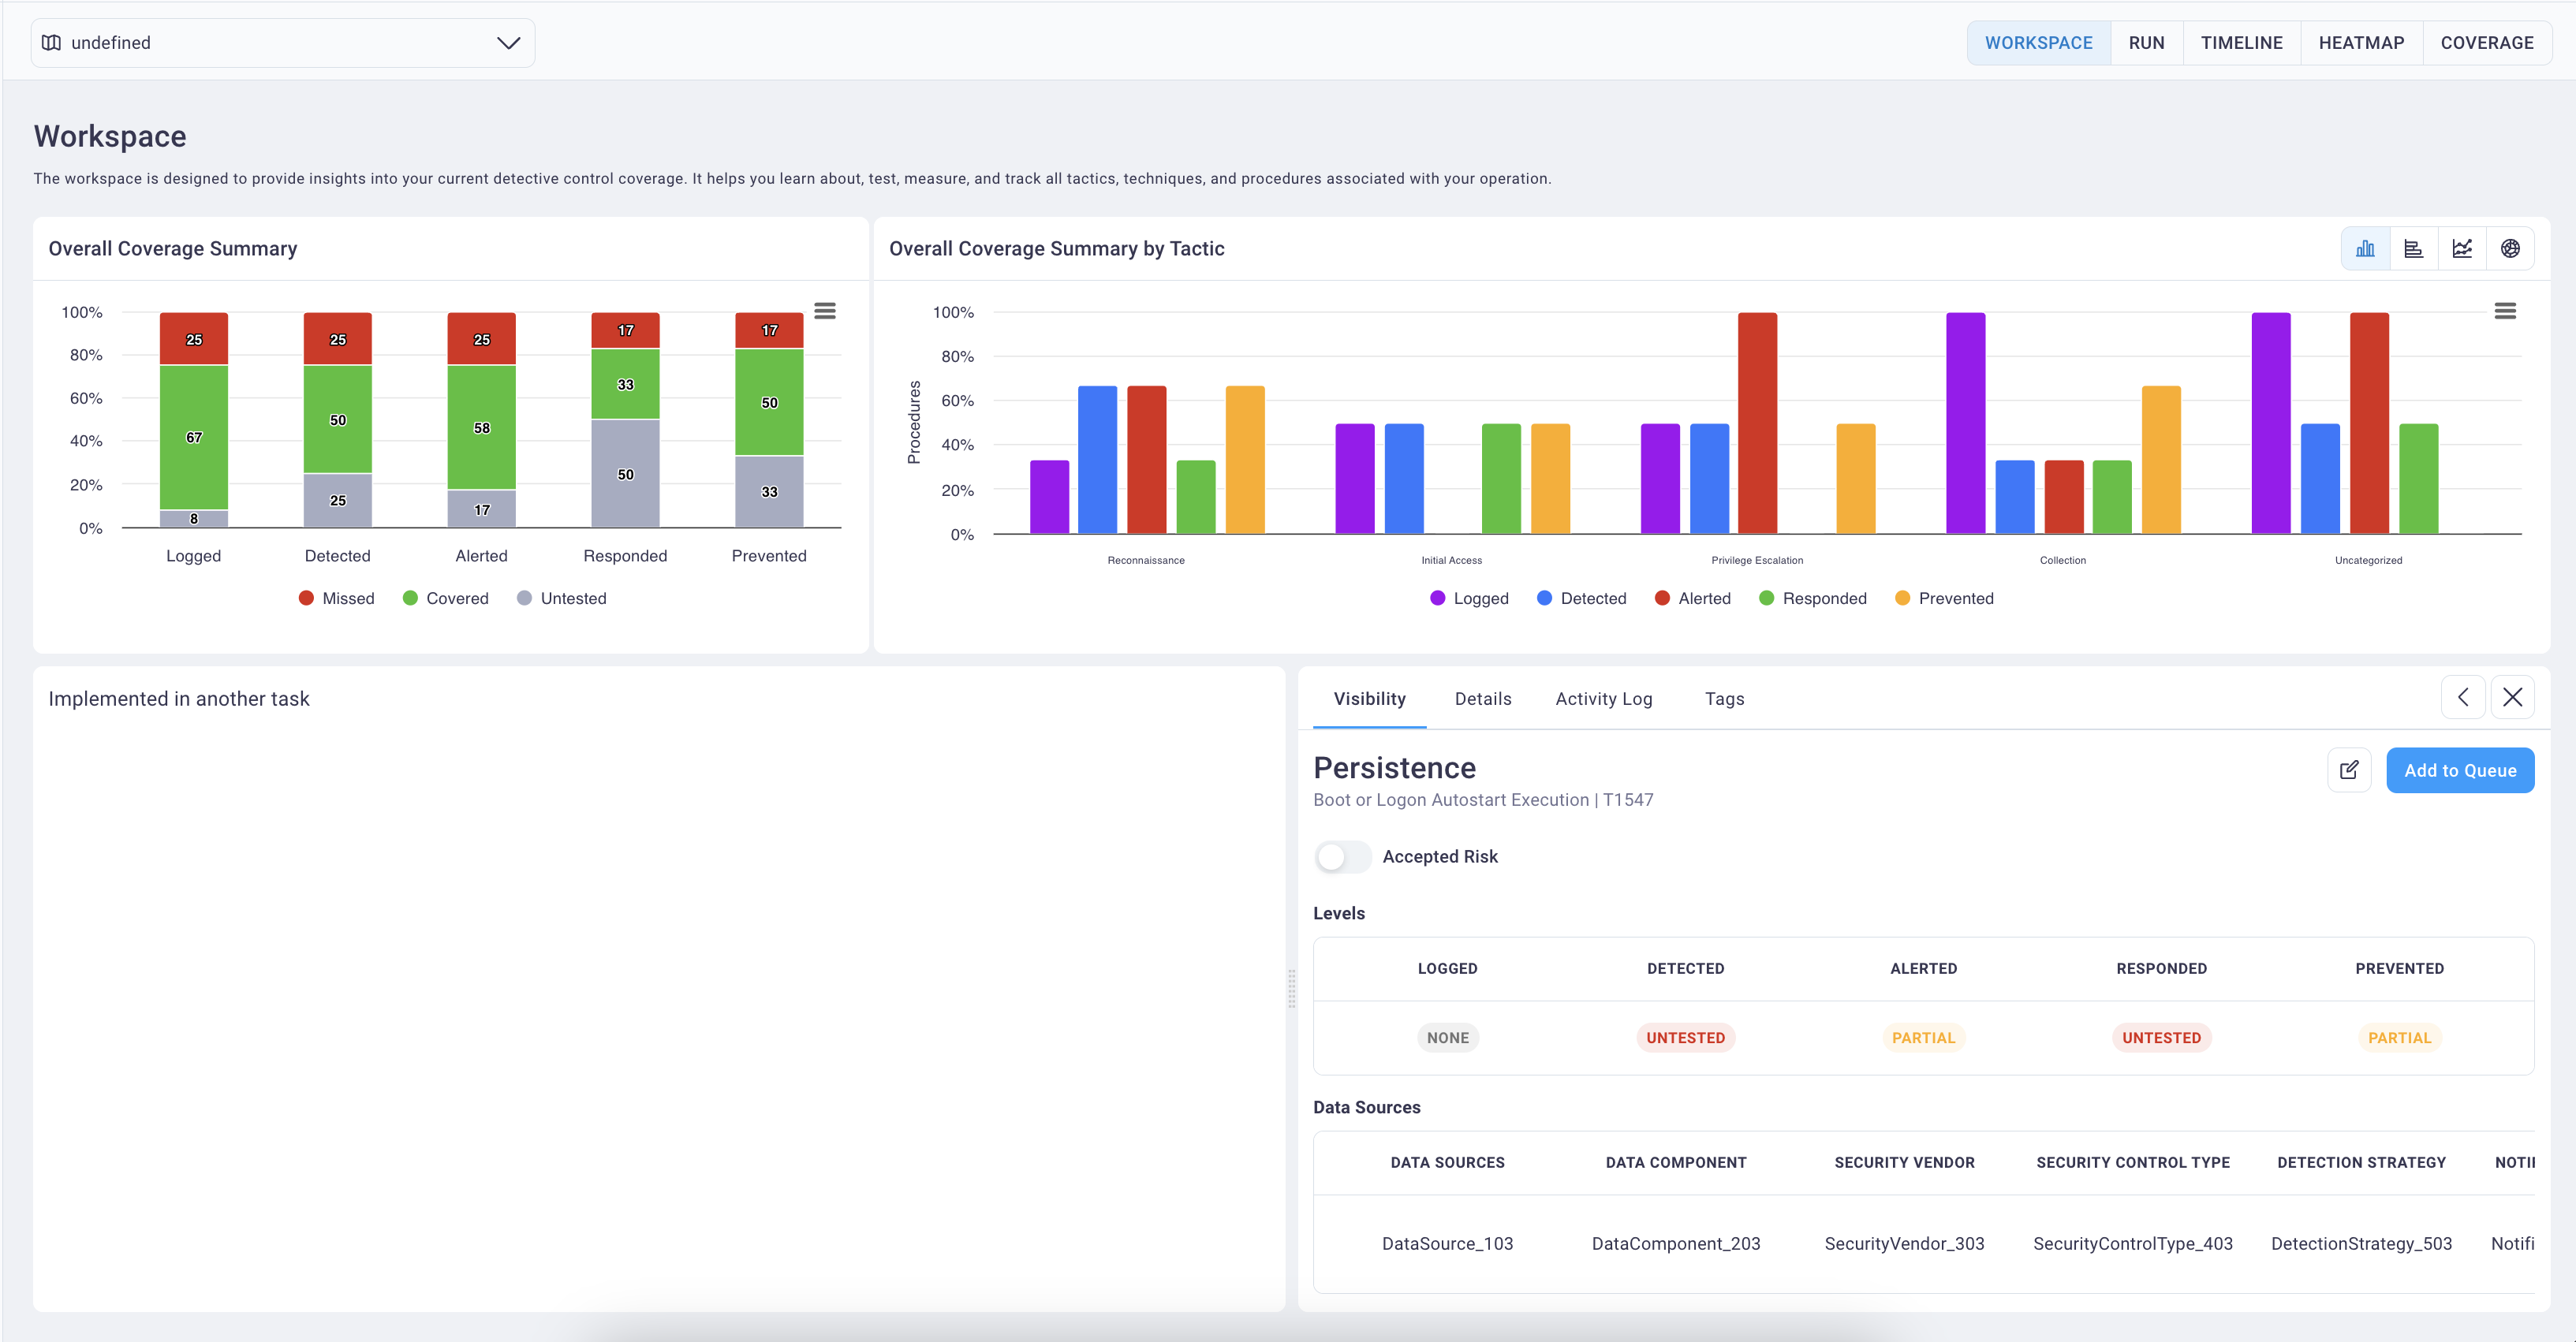Toggle Alerted series in tactic legend
Image resolution: width=2576 pixels, height=1342 pixels.
tap(1692, 598)
